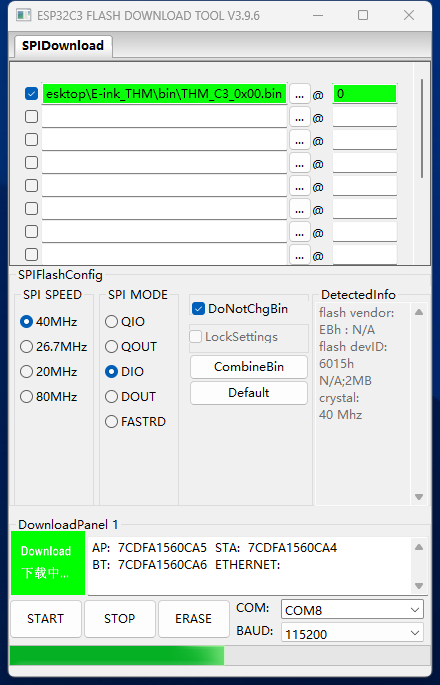Open the COM port dropdown showing COM8
The width and height of the screenshot is (440, 685).
[x=352, y=609]
